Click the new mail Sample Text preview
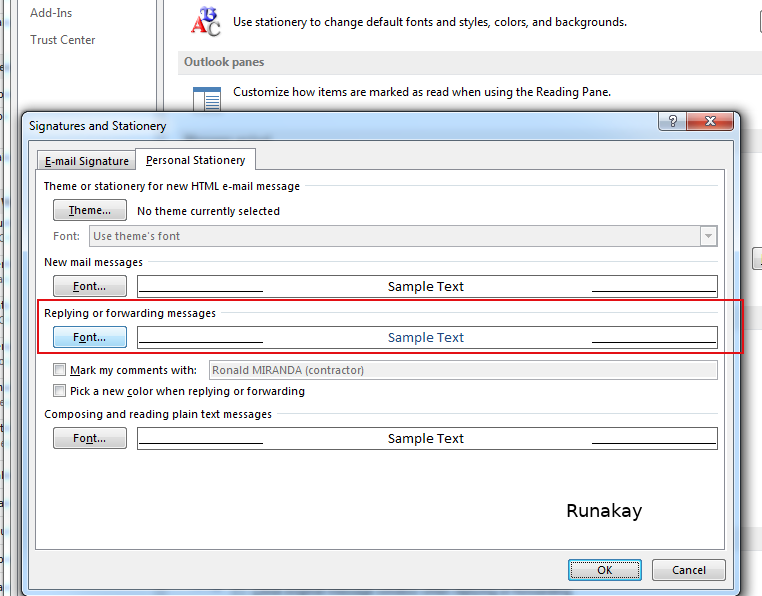Image resolution: width=762 pixels, height=596 pixels. coord(427,286)
